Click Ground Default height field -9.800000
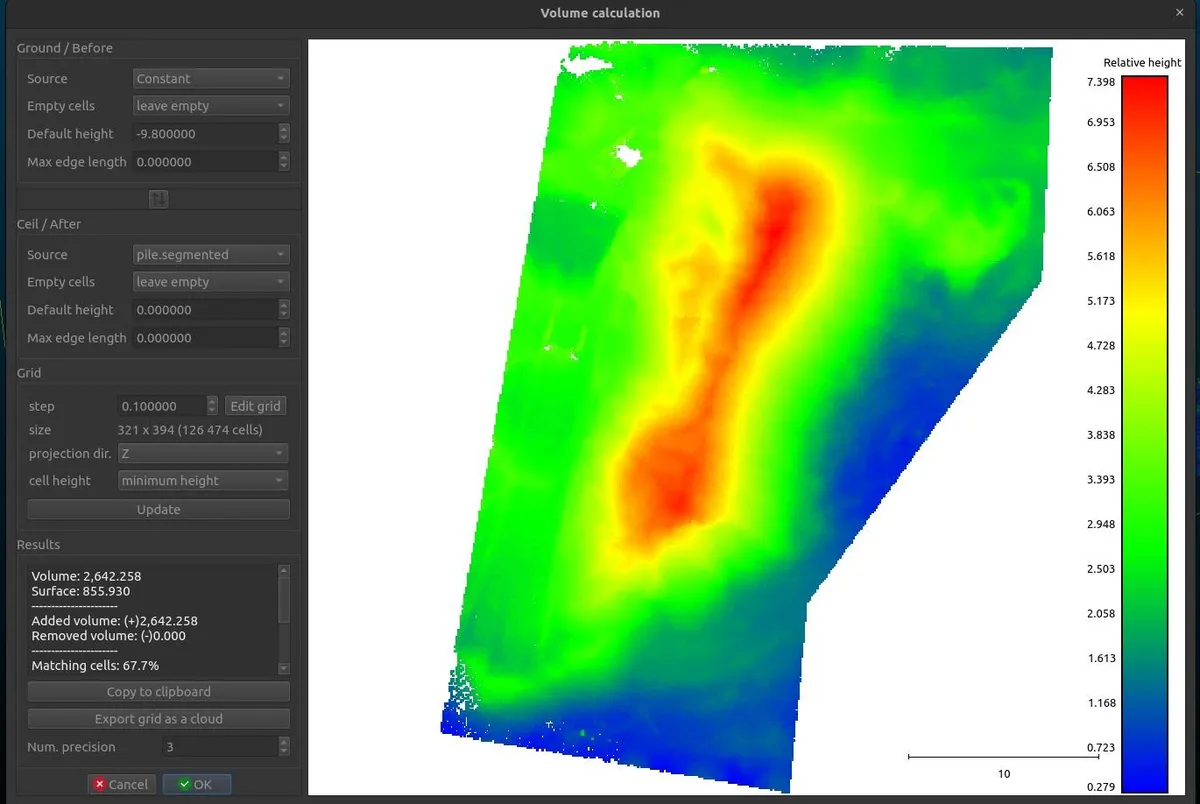1200x804 pixels. coord(205,134)
